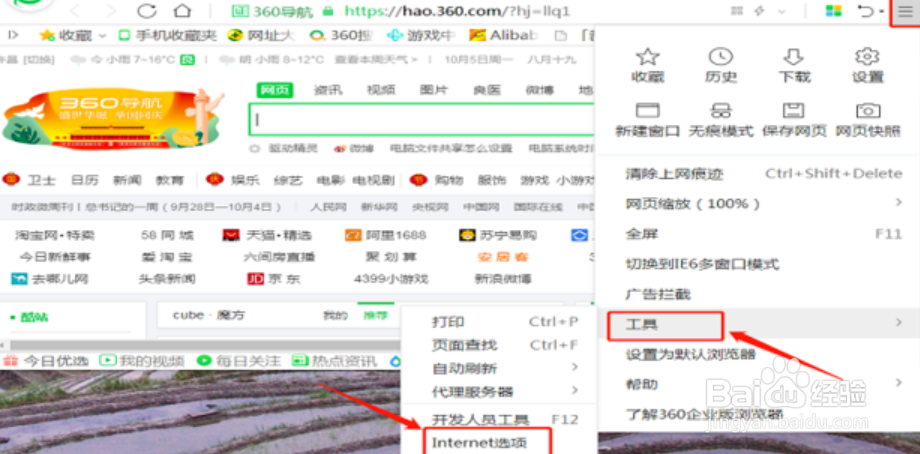Open the 淘宝网·特卖 link
920x454 pixels.
(55, 235)
